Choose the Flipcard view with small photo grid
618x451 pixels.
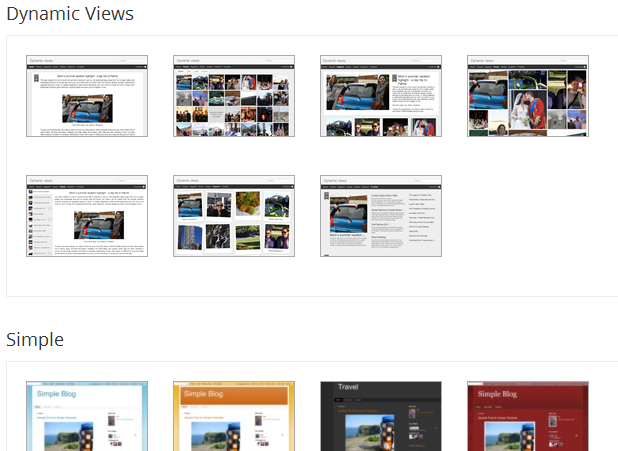(234, 96)
